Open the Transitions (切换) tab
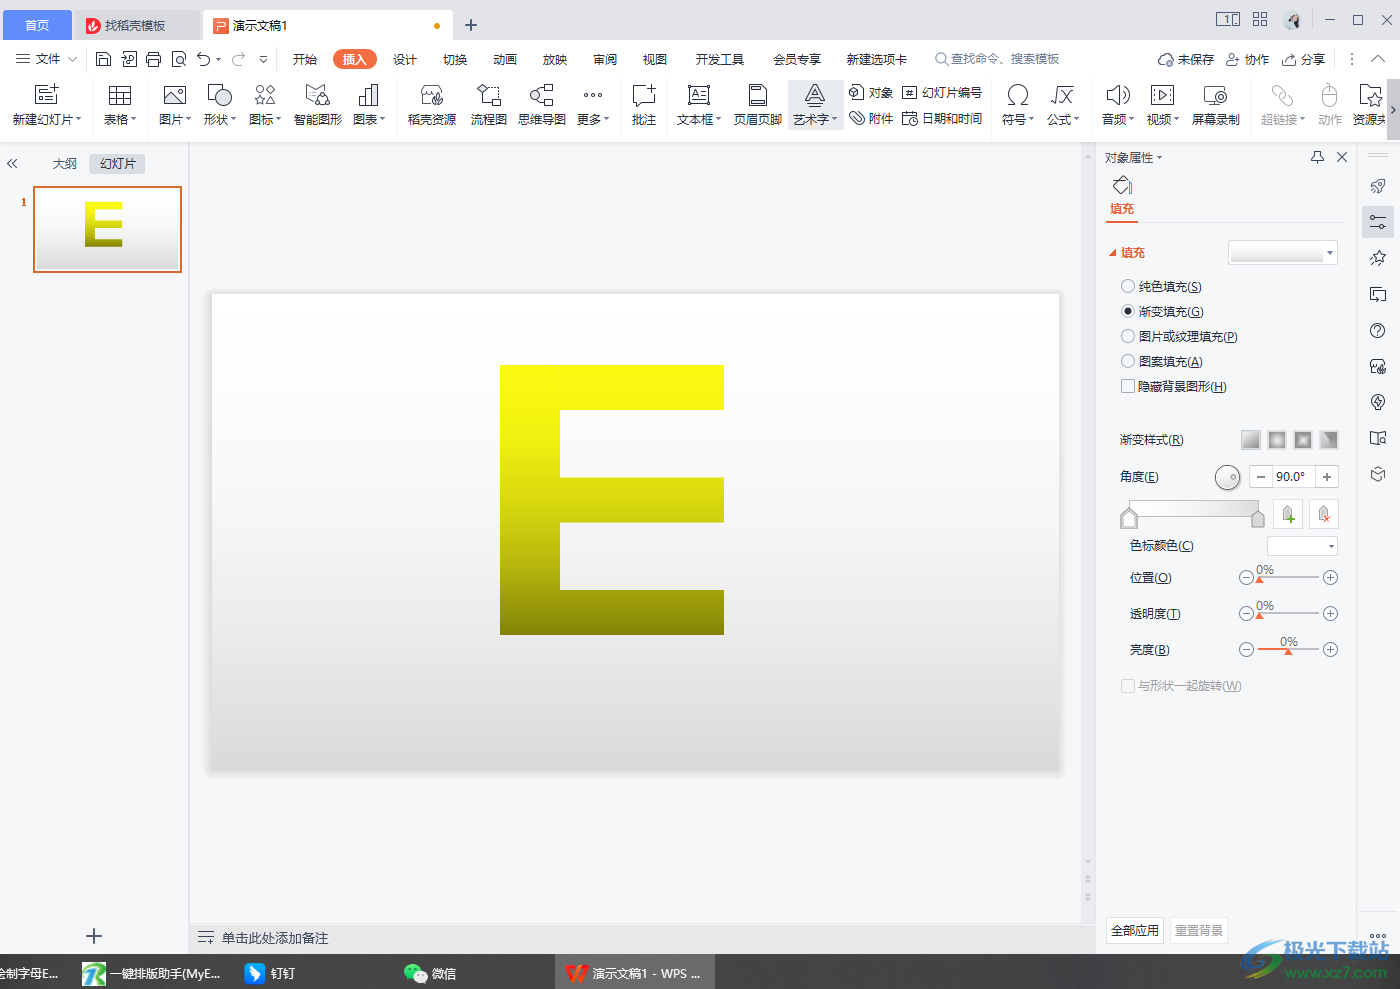The width and height of the screenshot is (1400, 989). (455, 59)
